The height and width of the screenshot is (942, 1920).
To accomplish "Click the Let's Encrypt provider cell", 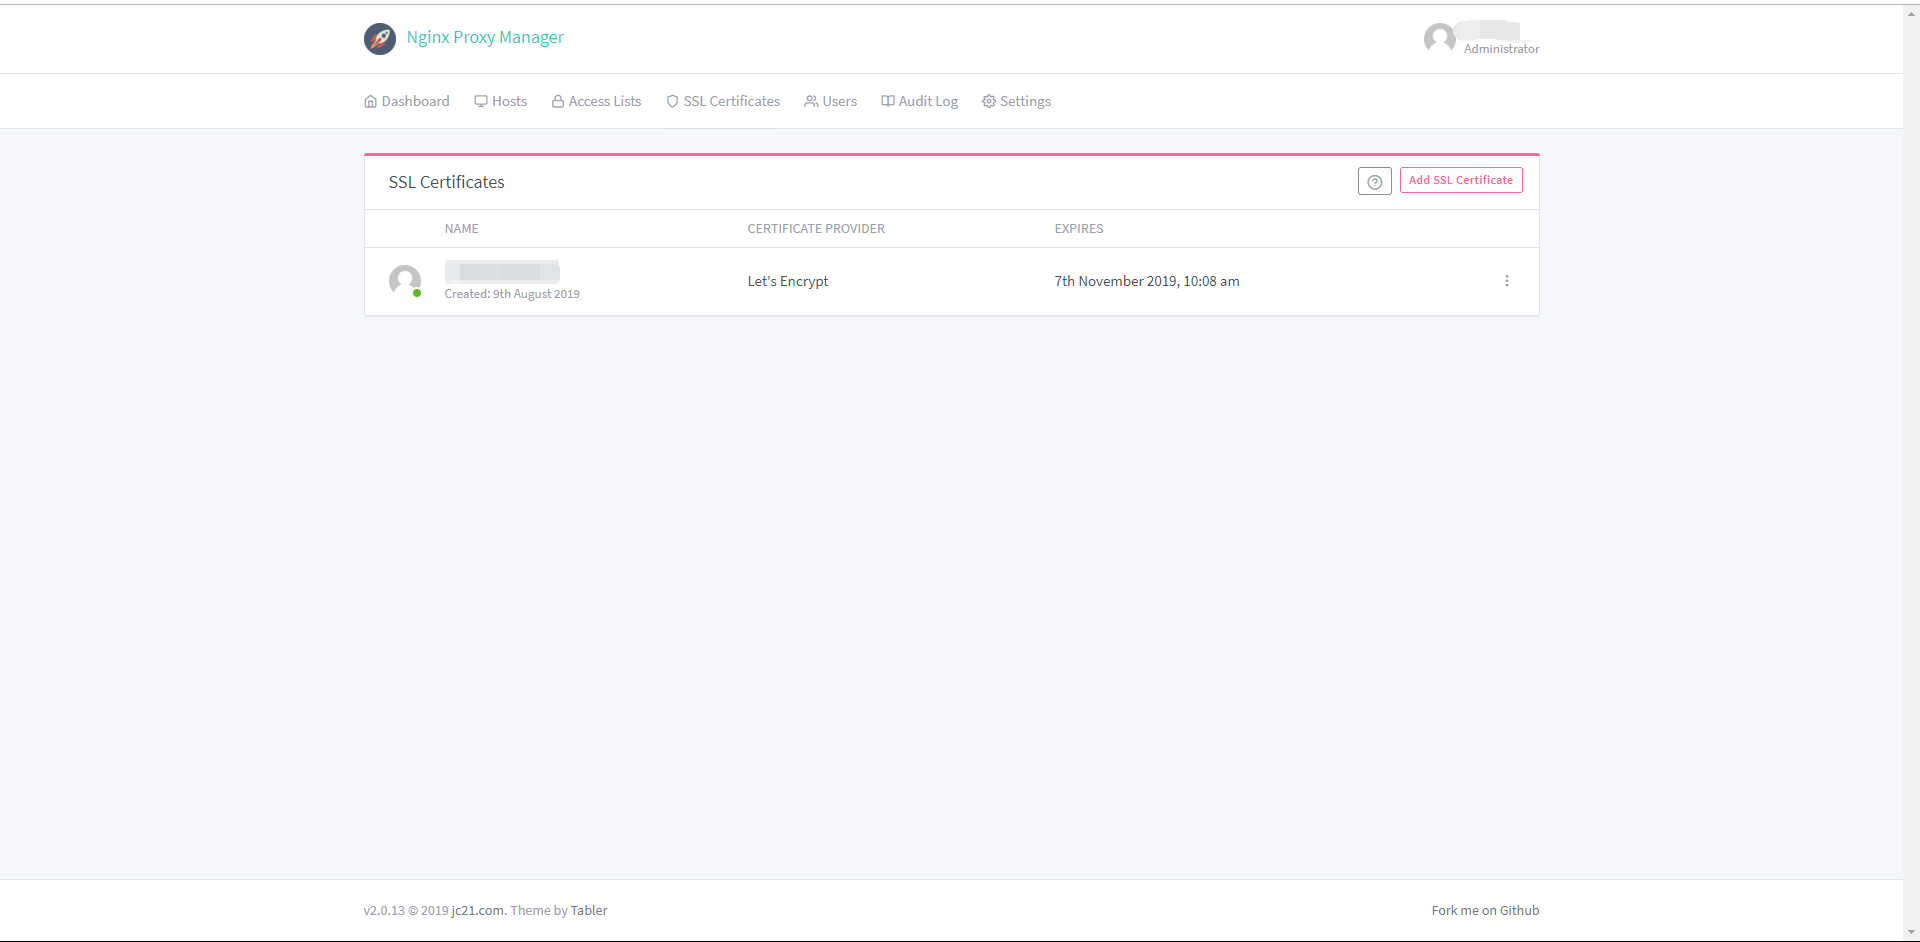I will pos(788,281).
